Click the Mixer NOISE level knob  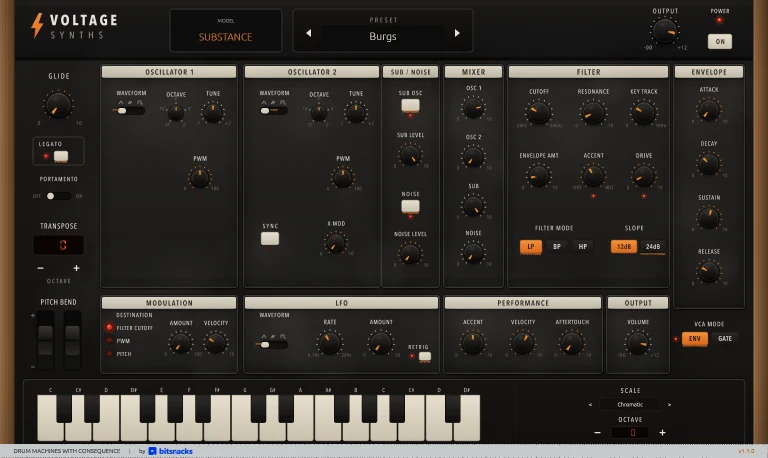point(473,253)
